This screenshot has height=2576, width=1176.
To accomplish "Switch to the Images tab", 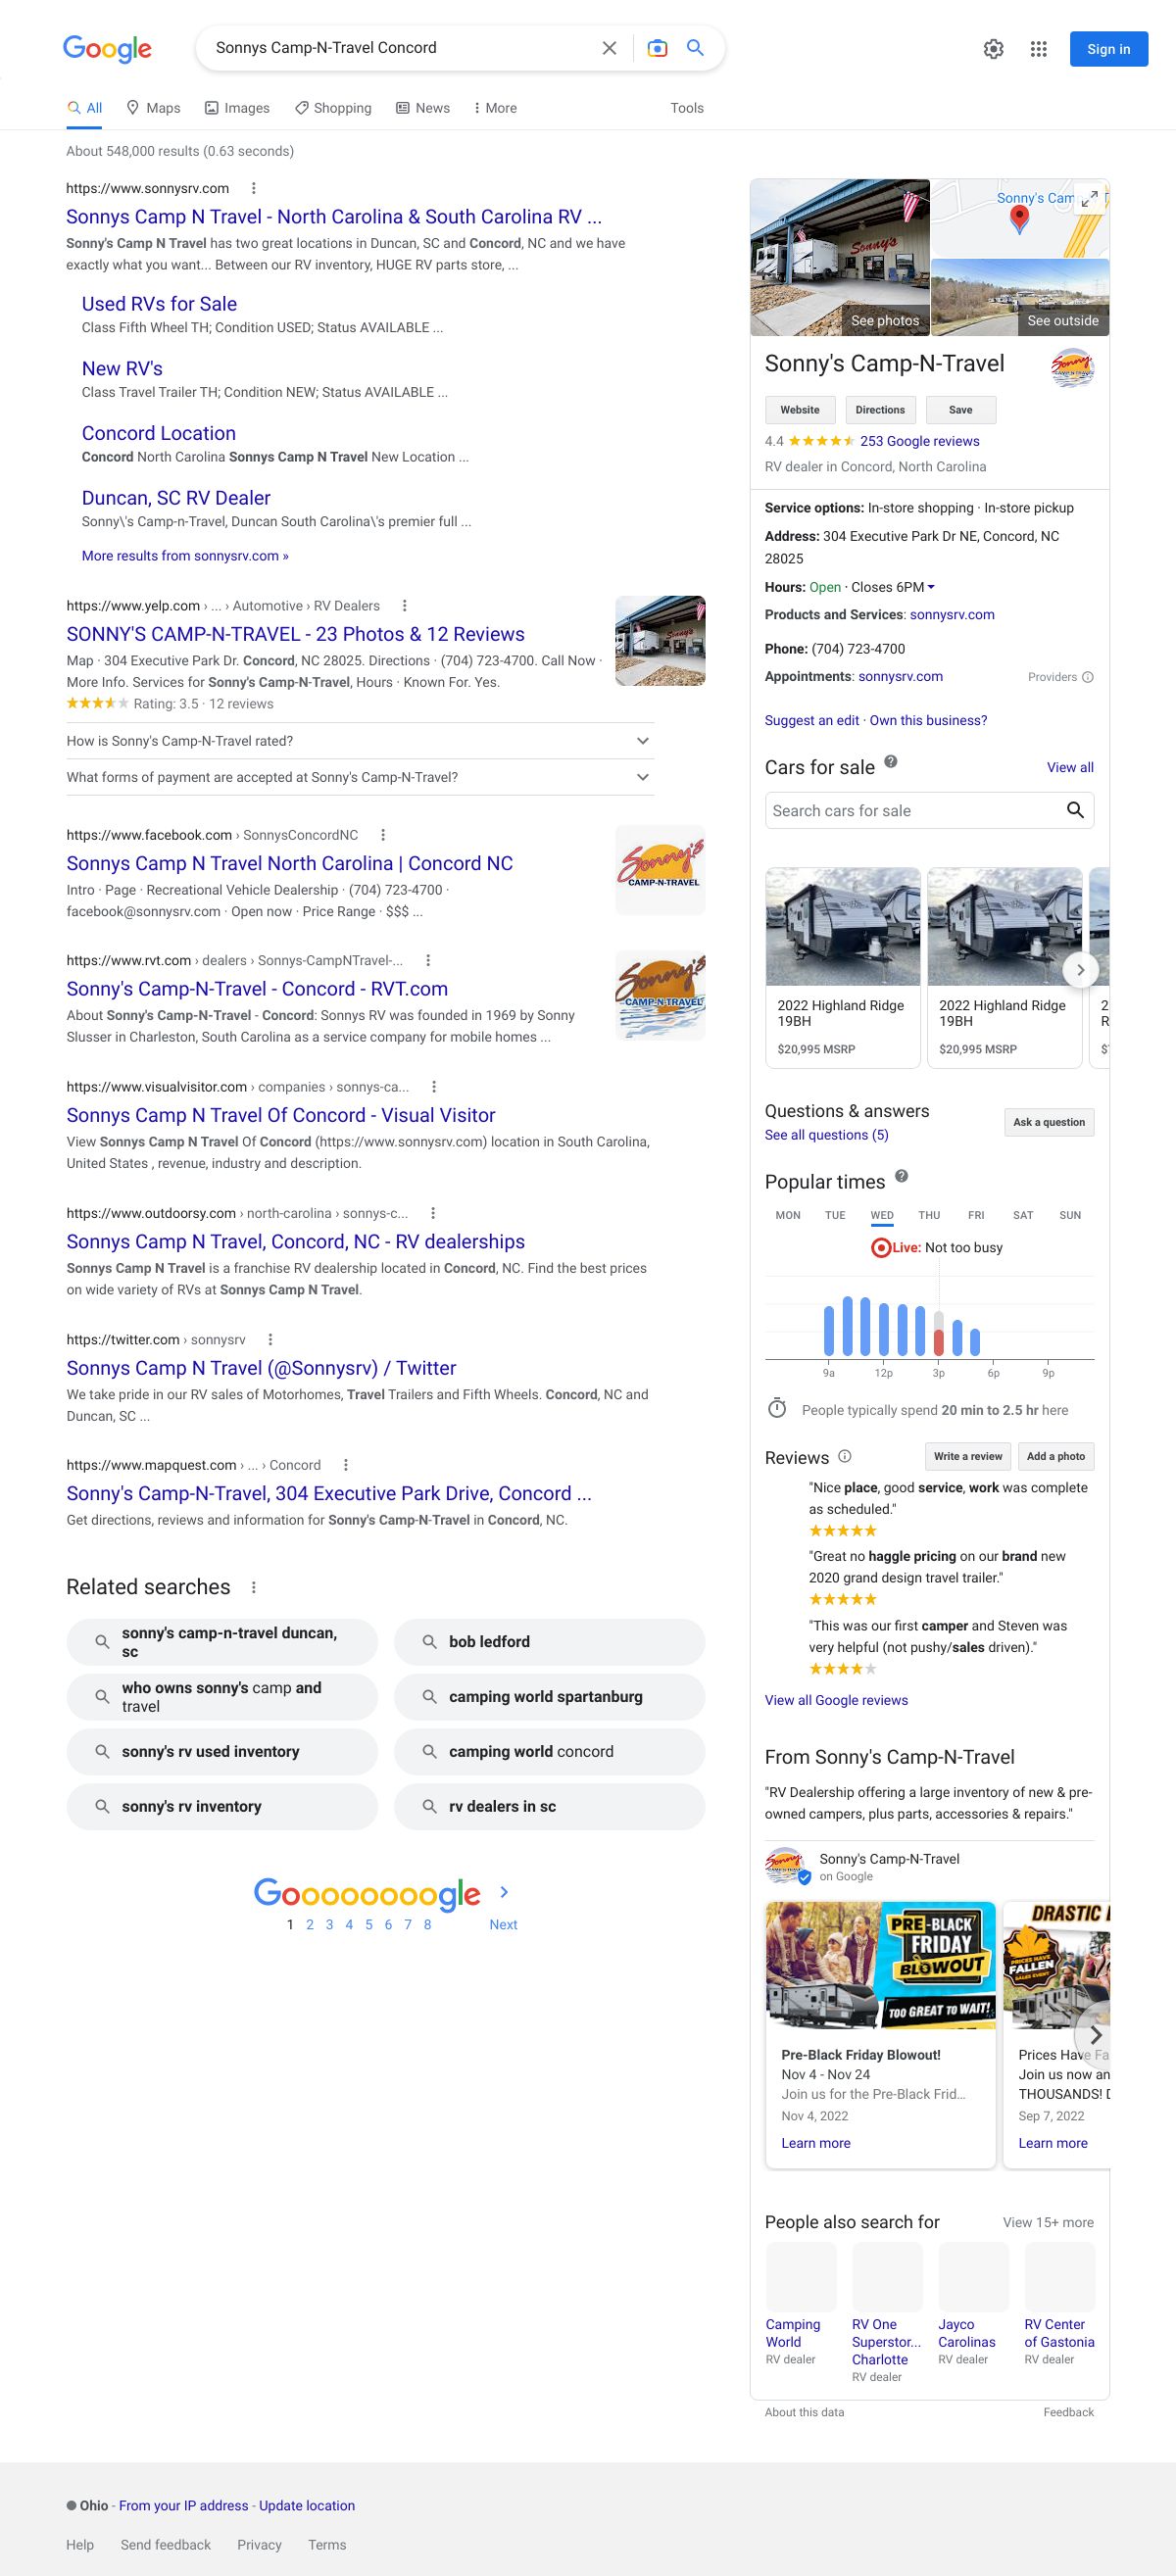I will coord(237,108).
